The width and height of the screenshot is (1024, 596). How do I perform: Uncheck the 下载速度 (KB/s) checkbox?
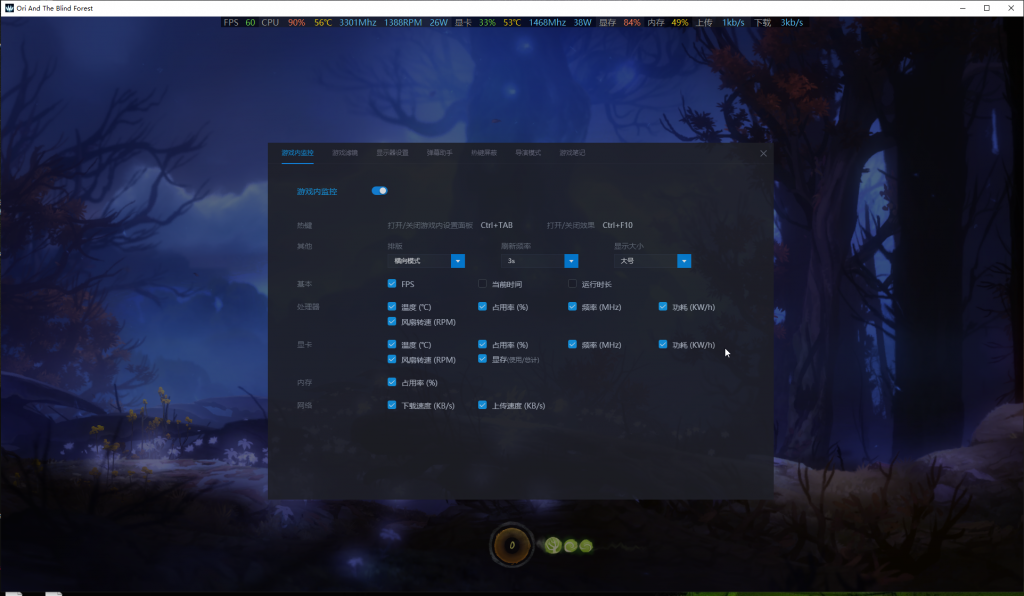392,405
